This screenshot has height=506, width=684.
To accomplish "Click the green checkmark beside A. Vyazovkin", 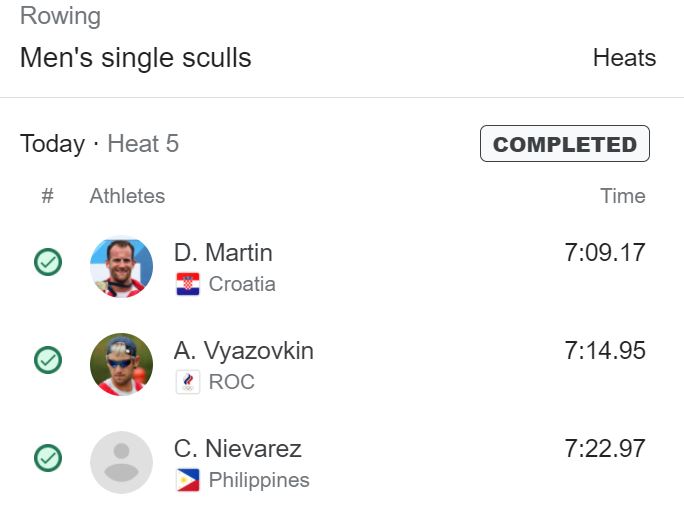I will 48,360.
